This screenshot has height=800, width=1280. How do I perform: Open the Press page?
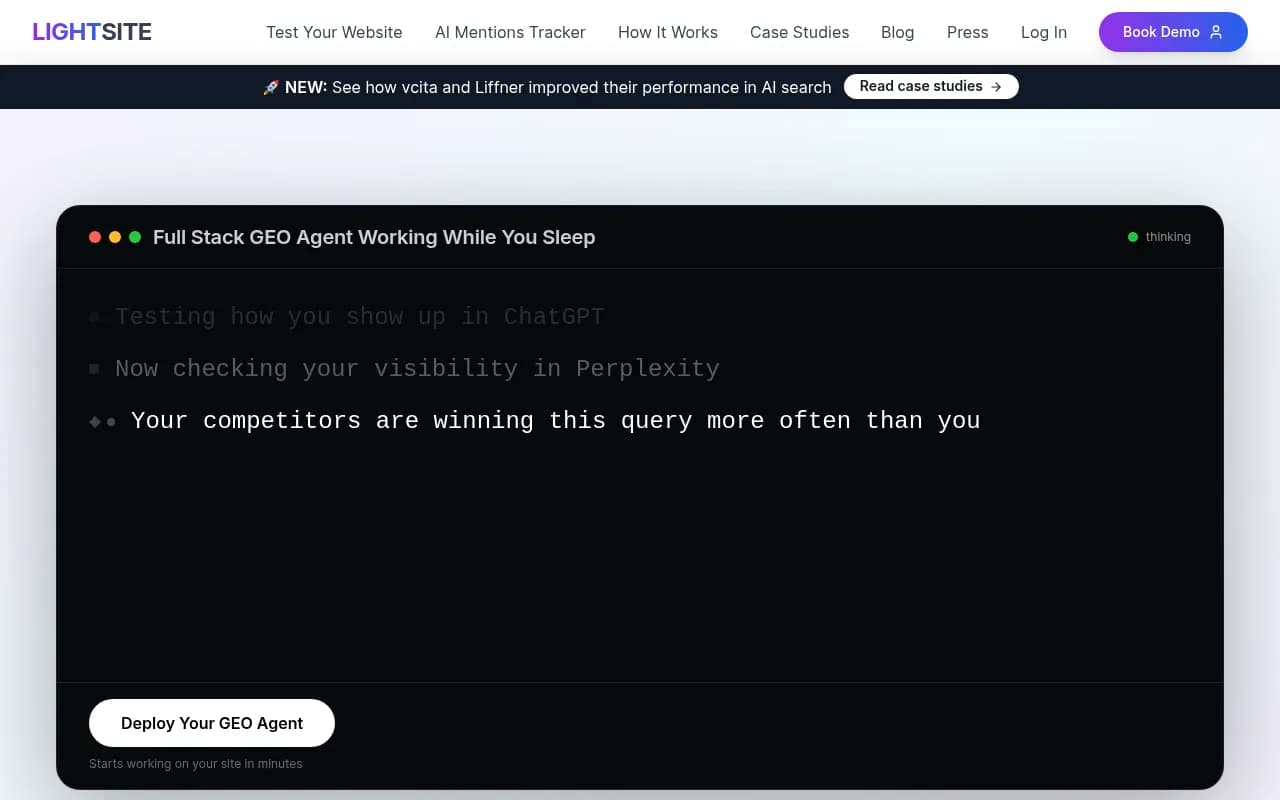click(x=967, y=32)
